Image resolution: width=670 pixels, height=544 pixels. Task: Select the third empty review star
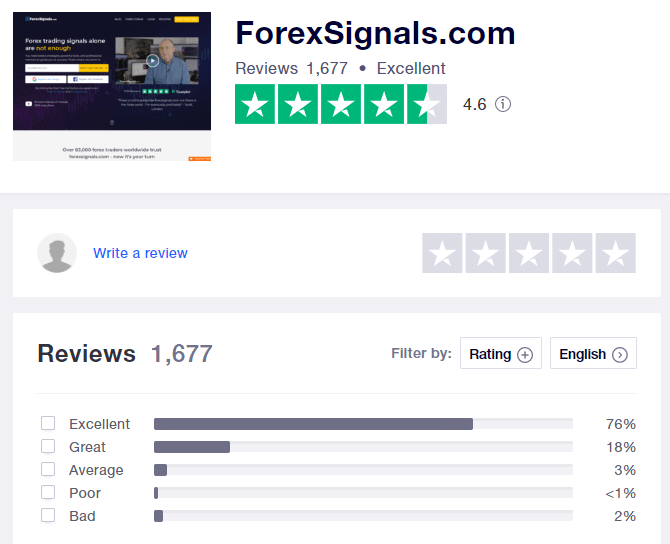pyautogui.click(x=529, y=253)
